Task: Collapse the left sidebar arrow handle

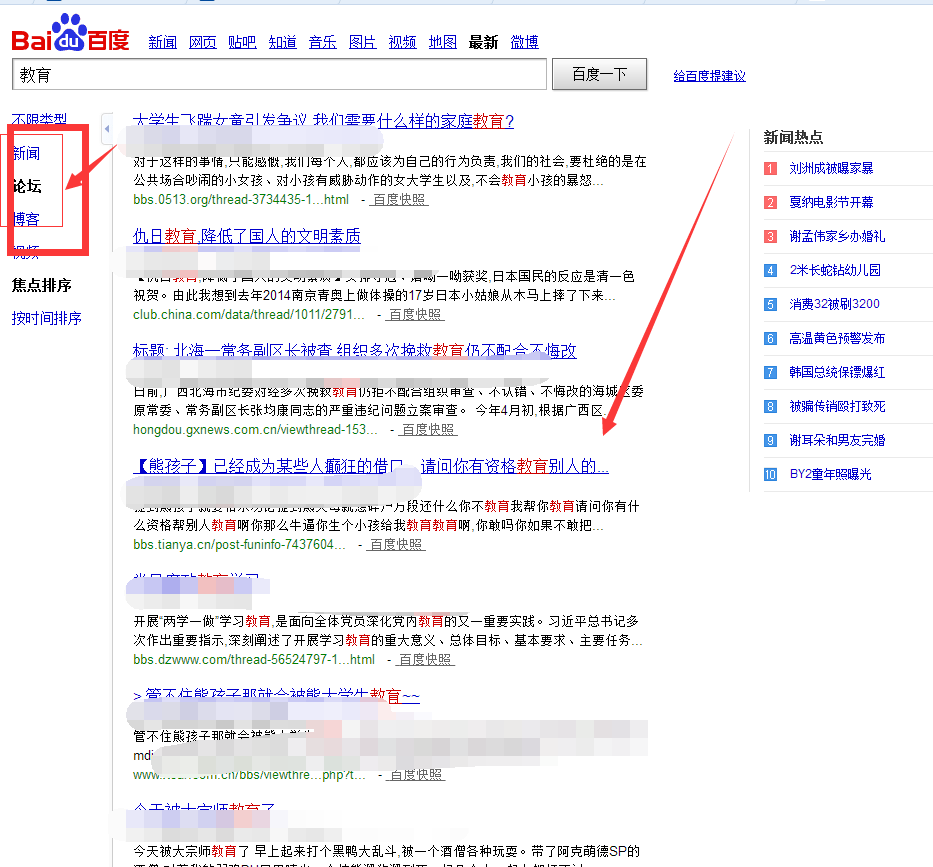Action: click(x=107, y=129)
